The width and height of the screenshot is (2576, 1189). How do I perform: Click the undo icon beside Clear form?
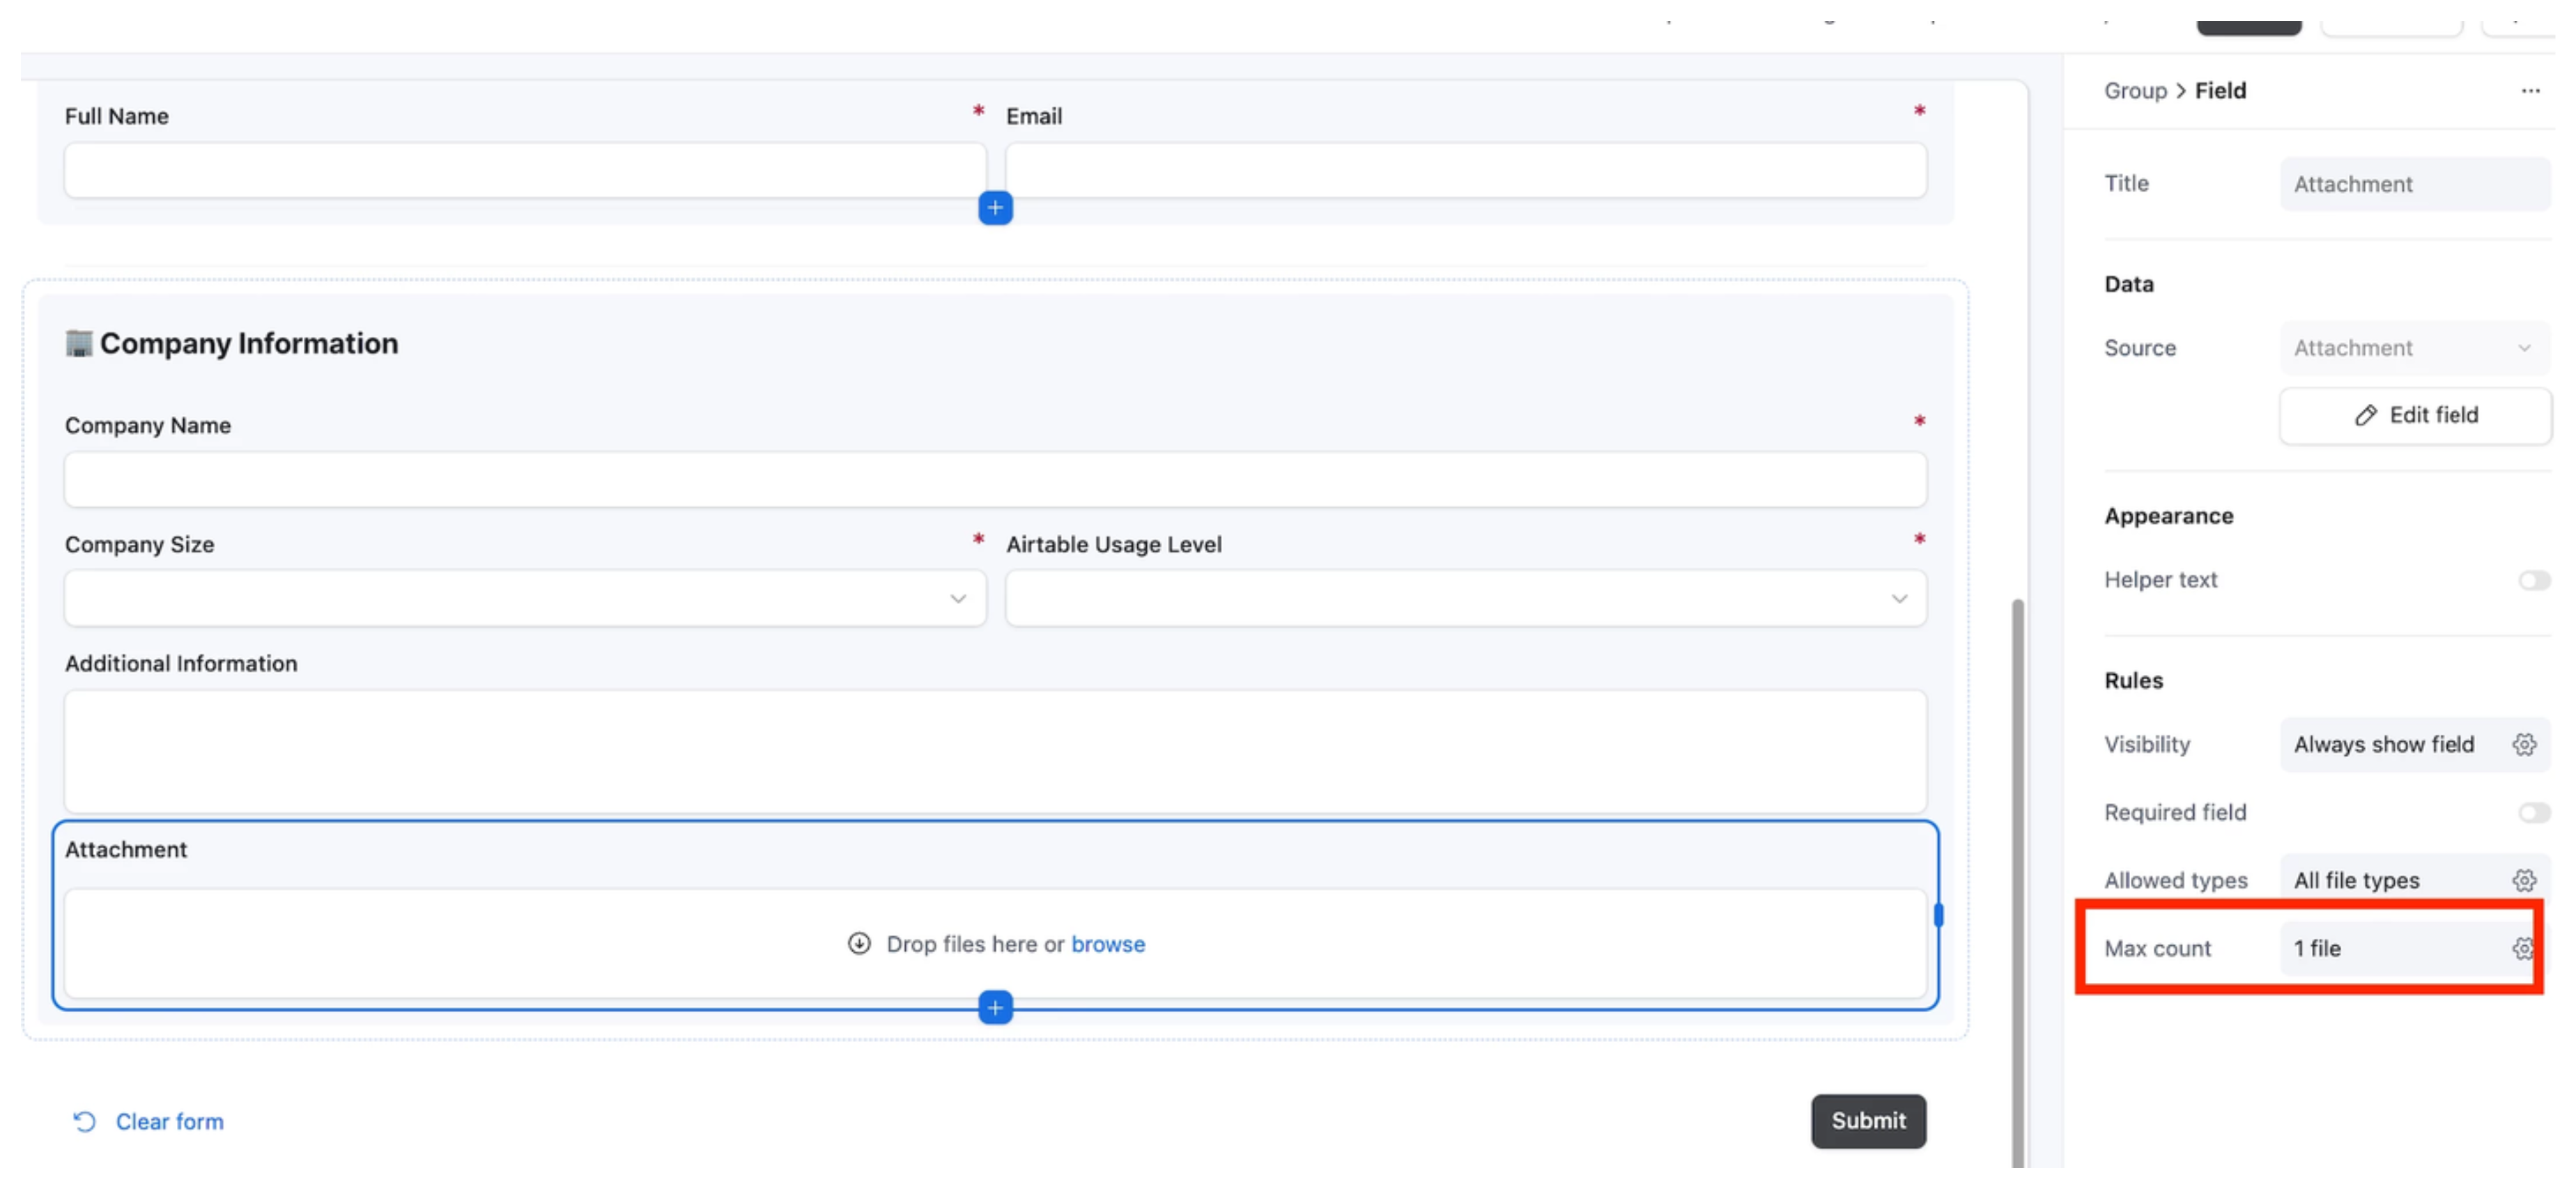(84, 1121)
